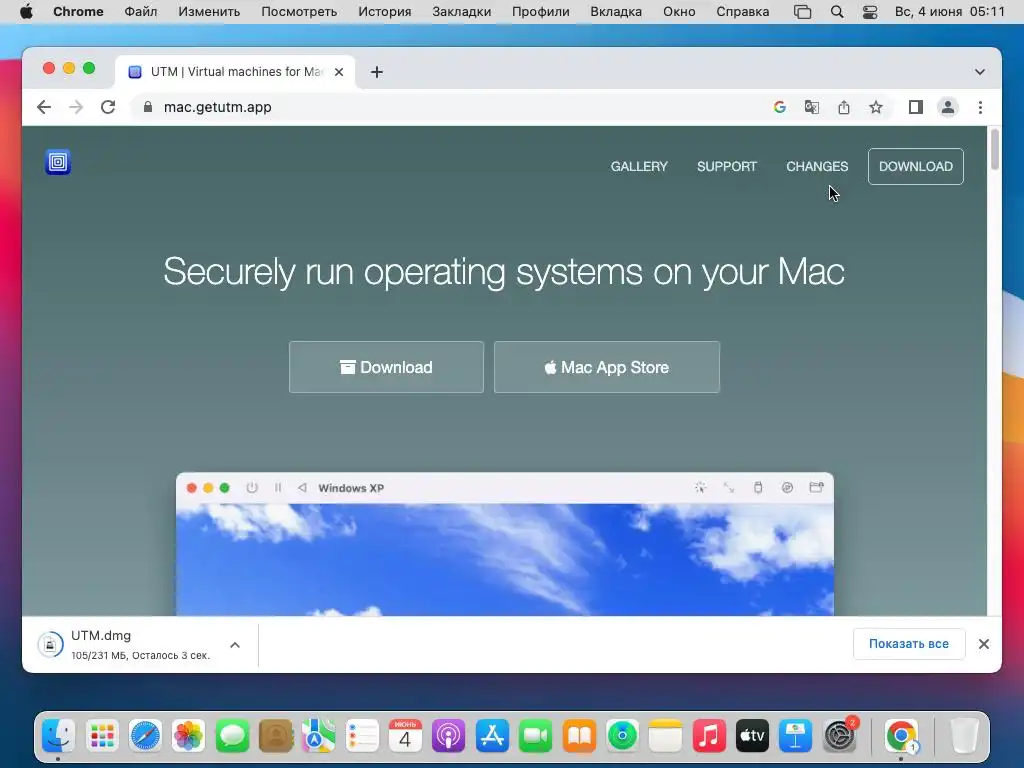Open the GALLERY link
The width and height of the screenshot is (1024, 768).
[639, 167]
